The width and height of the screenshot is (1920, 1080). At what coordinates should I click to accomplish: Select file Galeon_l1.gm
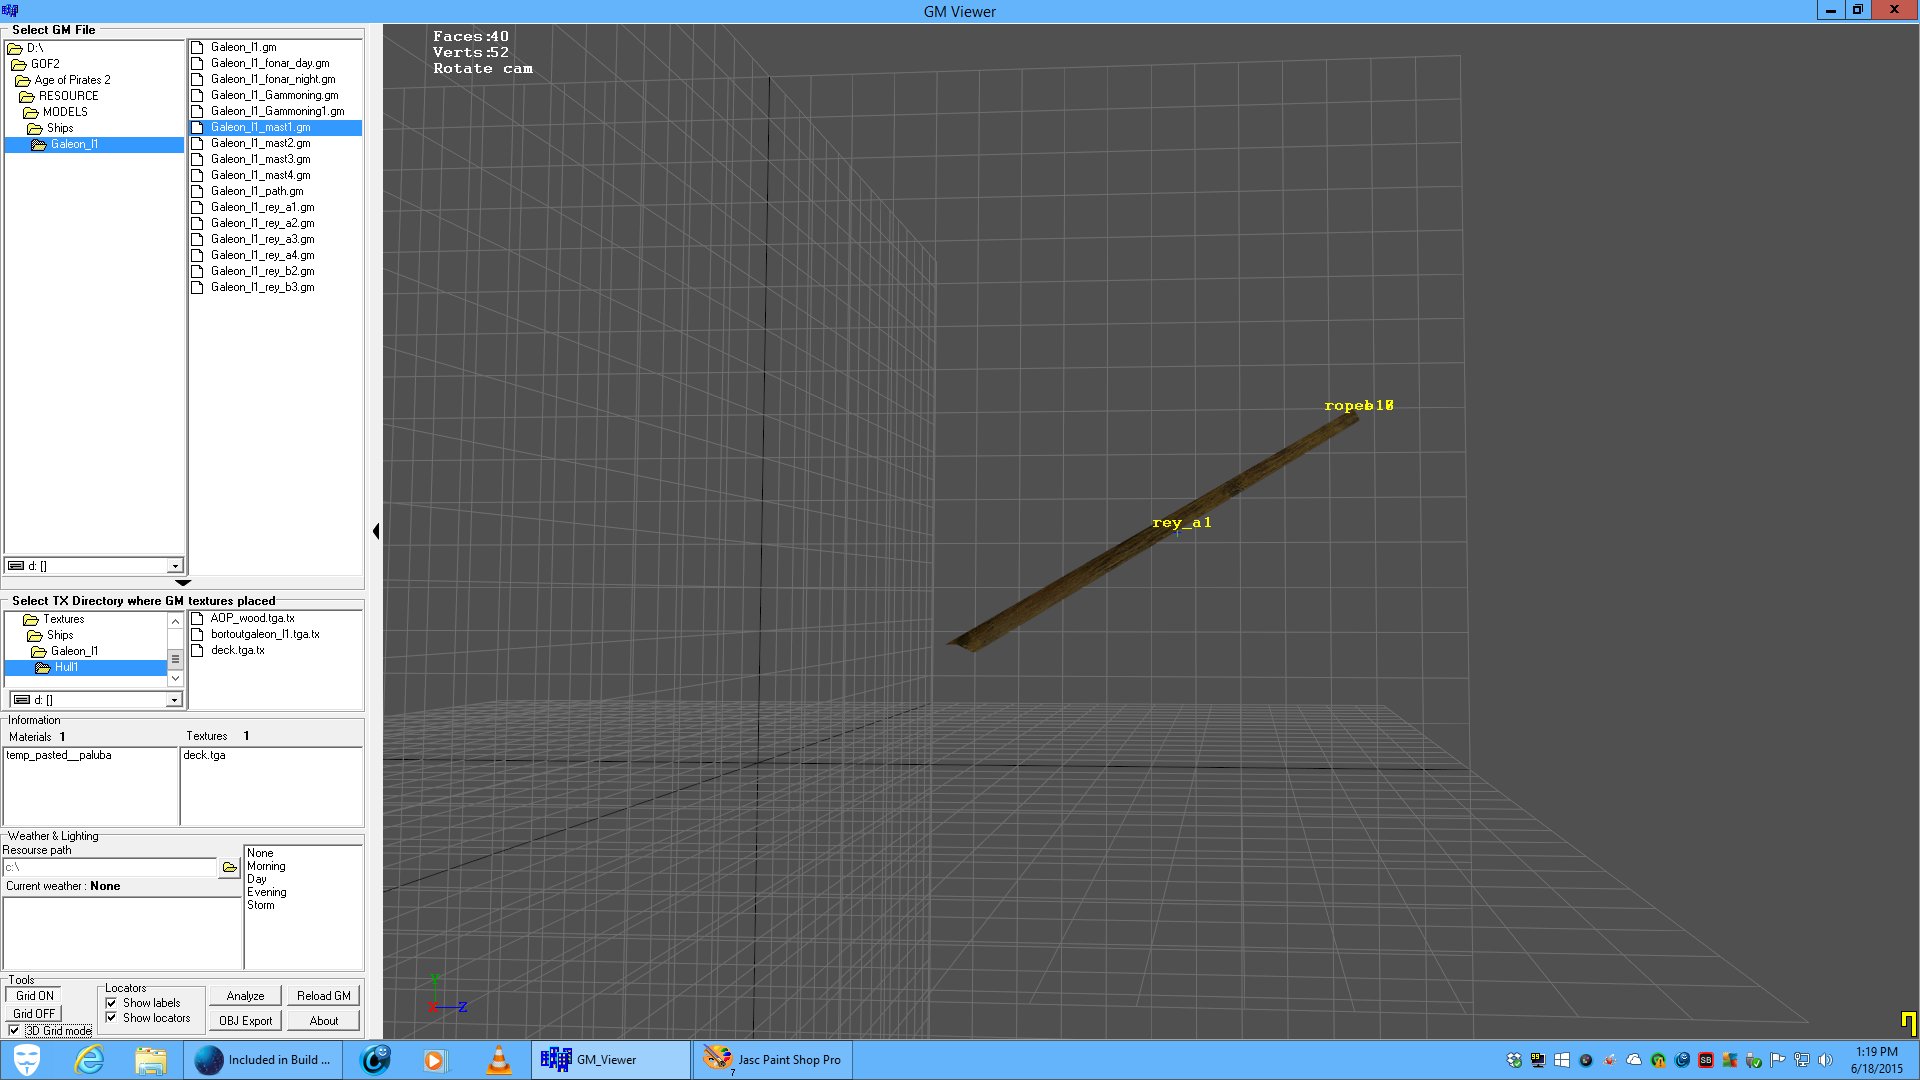point(243,47)
